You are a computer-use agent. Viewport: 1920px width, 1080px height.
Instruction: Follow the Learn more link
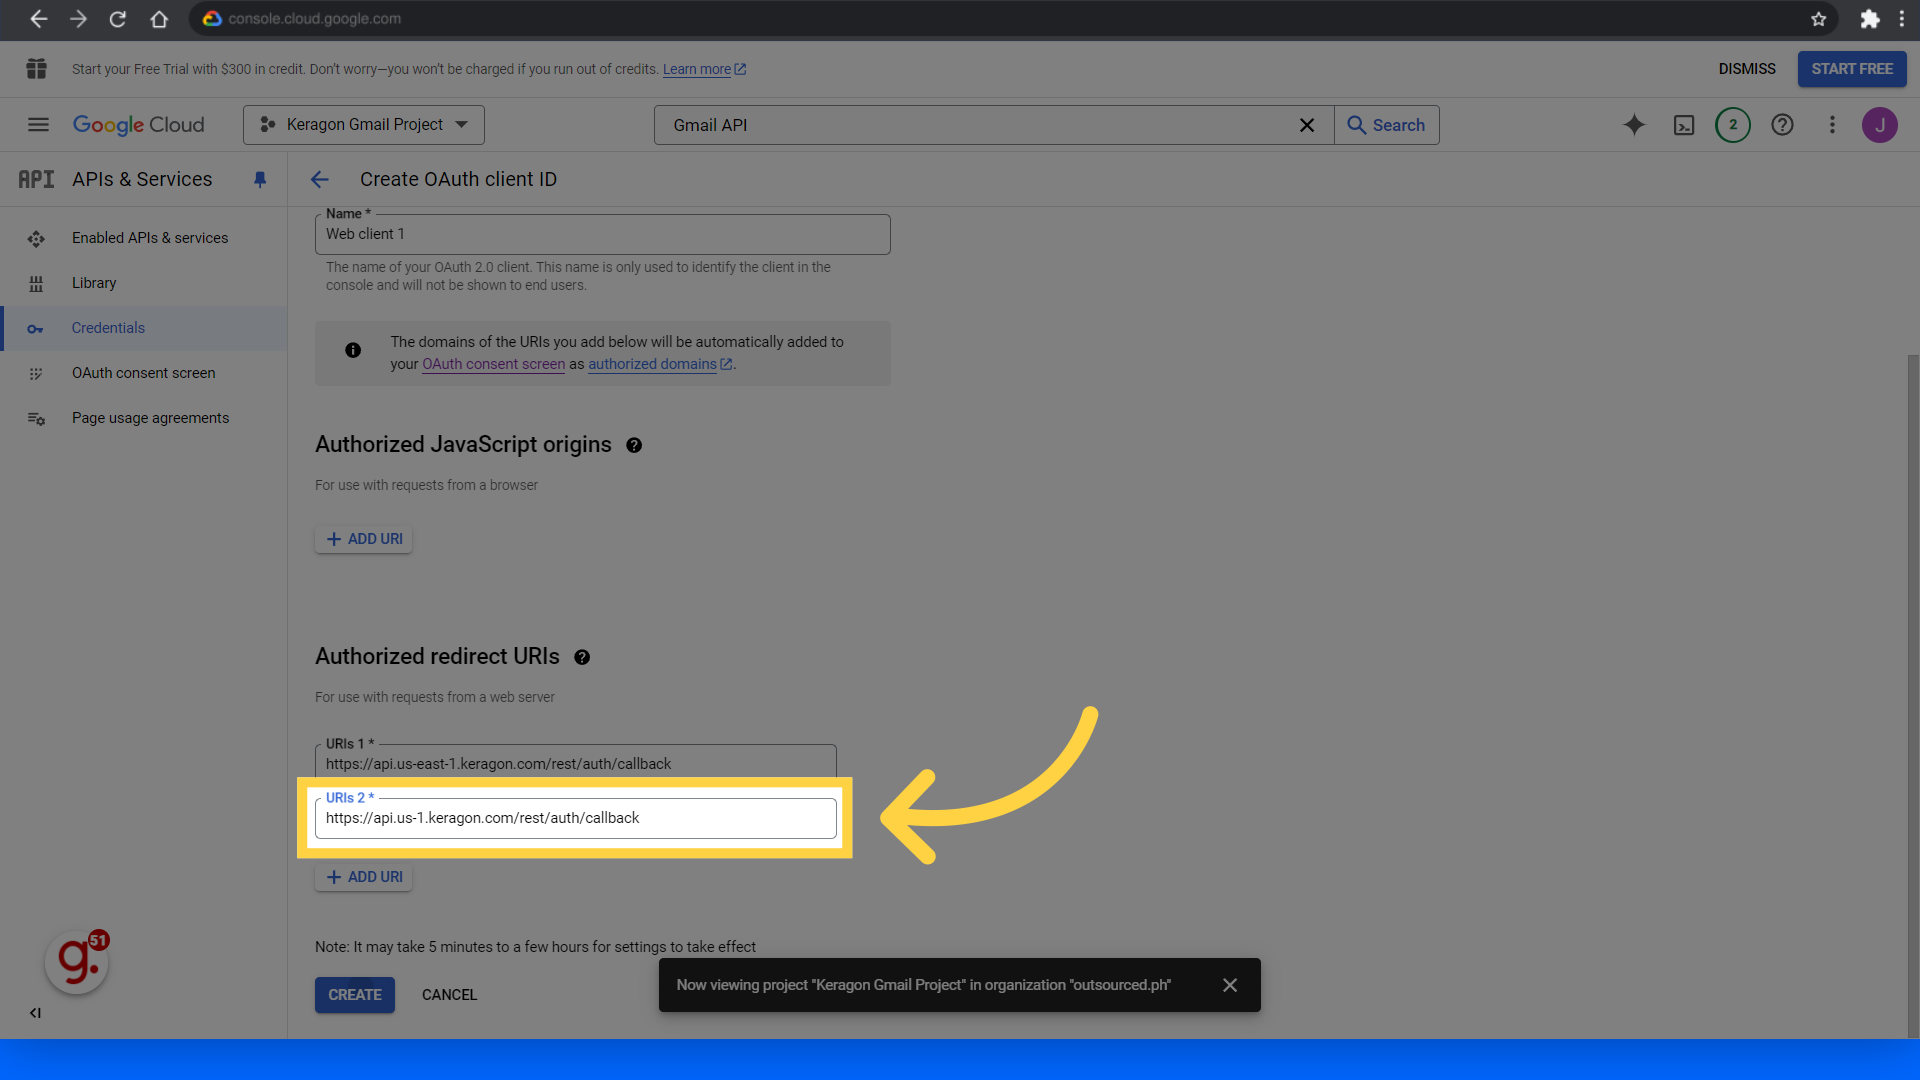tap(704, 69)
